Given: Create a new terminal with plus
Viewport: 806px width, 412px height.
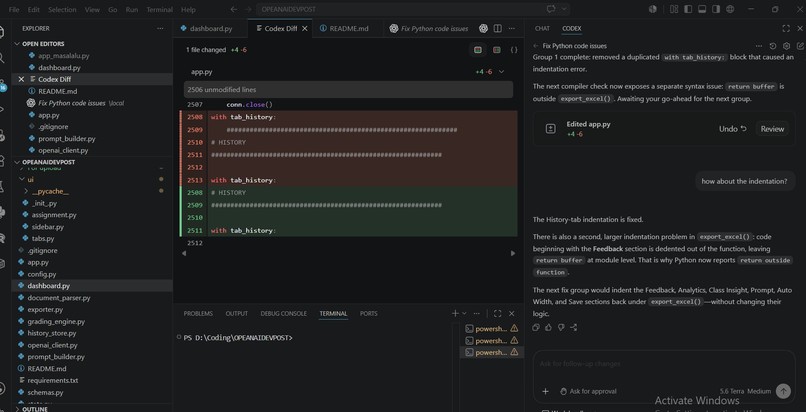Looking at the screenshot, I should coord(455,313).
